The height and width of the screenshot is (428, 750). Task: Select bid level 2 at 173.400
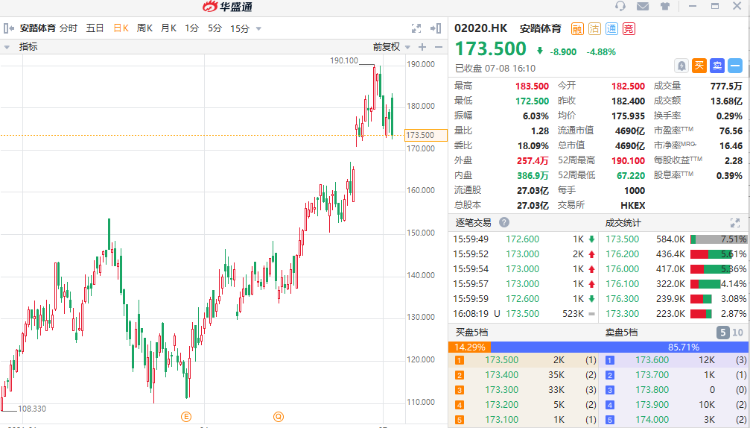pyautogui.click(x=524, y=375)
